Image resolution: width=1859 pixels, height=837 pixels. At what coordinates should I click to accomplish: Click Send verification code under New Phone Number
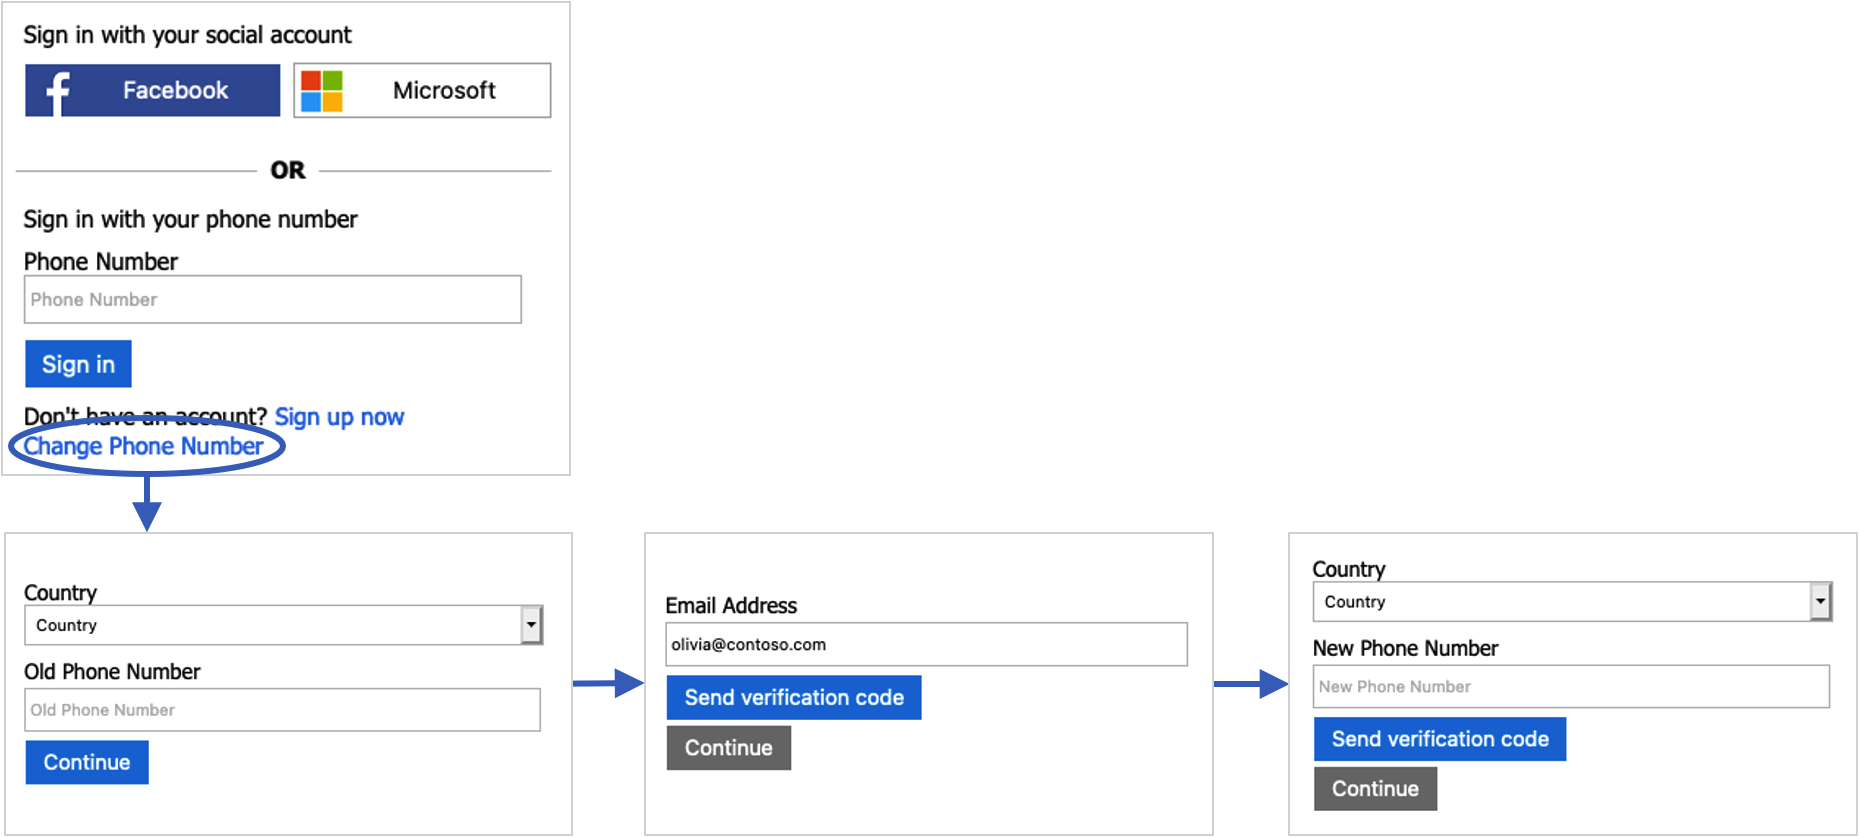tap(1440, 739)
